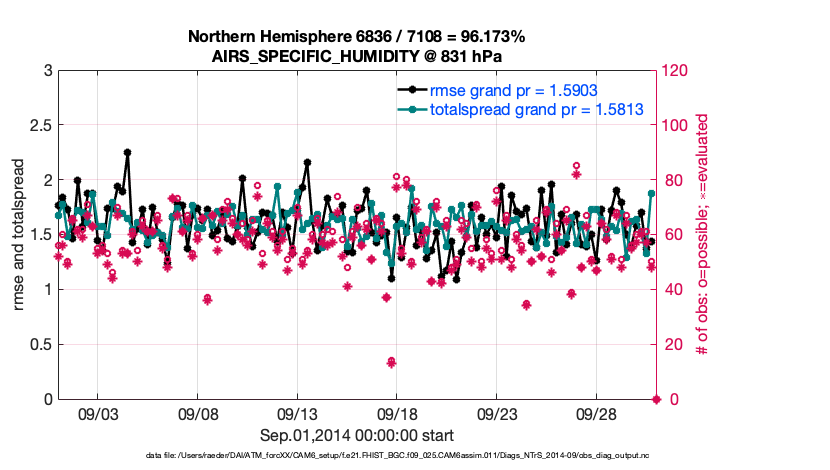Image resolution: width=830 pixels, height=470 pixels.
Task: Click the 0.5 tick label on left axis
Action: pos(40,344)
